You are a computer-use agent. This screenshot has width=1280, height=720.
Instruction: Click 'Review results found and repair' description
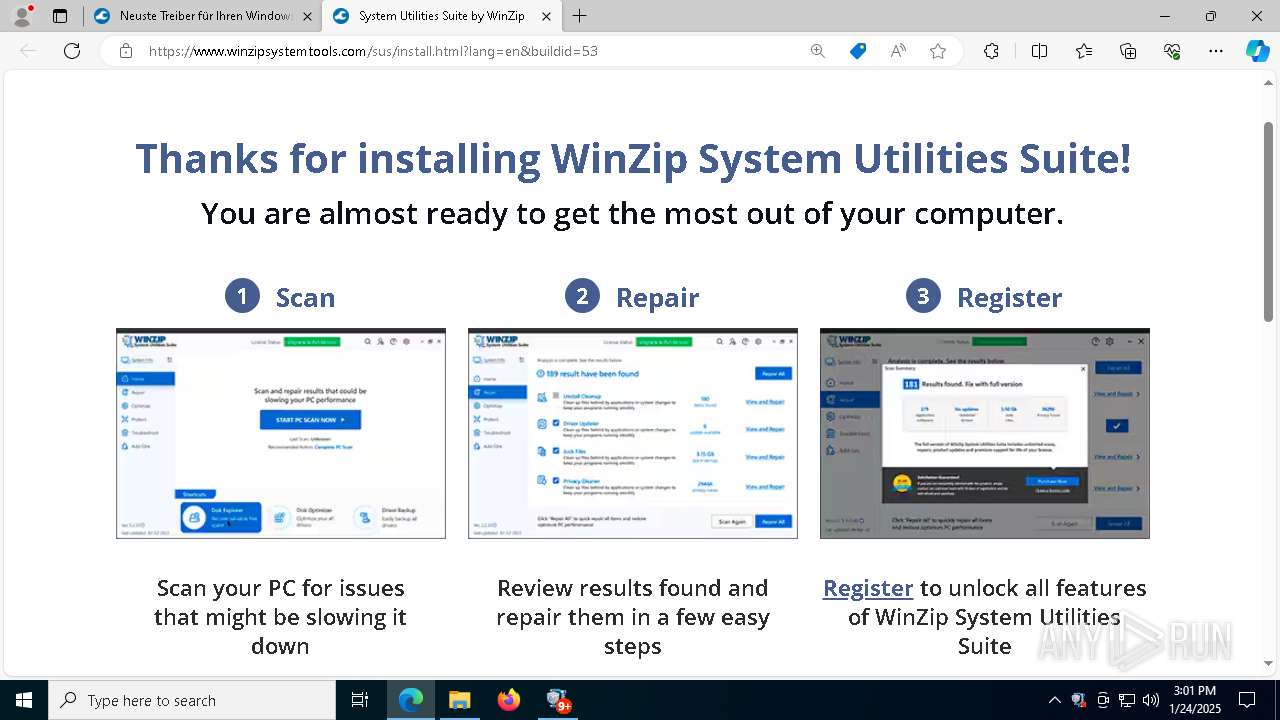633,617
